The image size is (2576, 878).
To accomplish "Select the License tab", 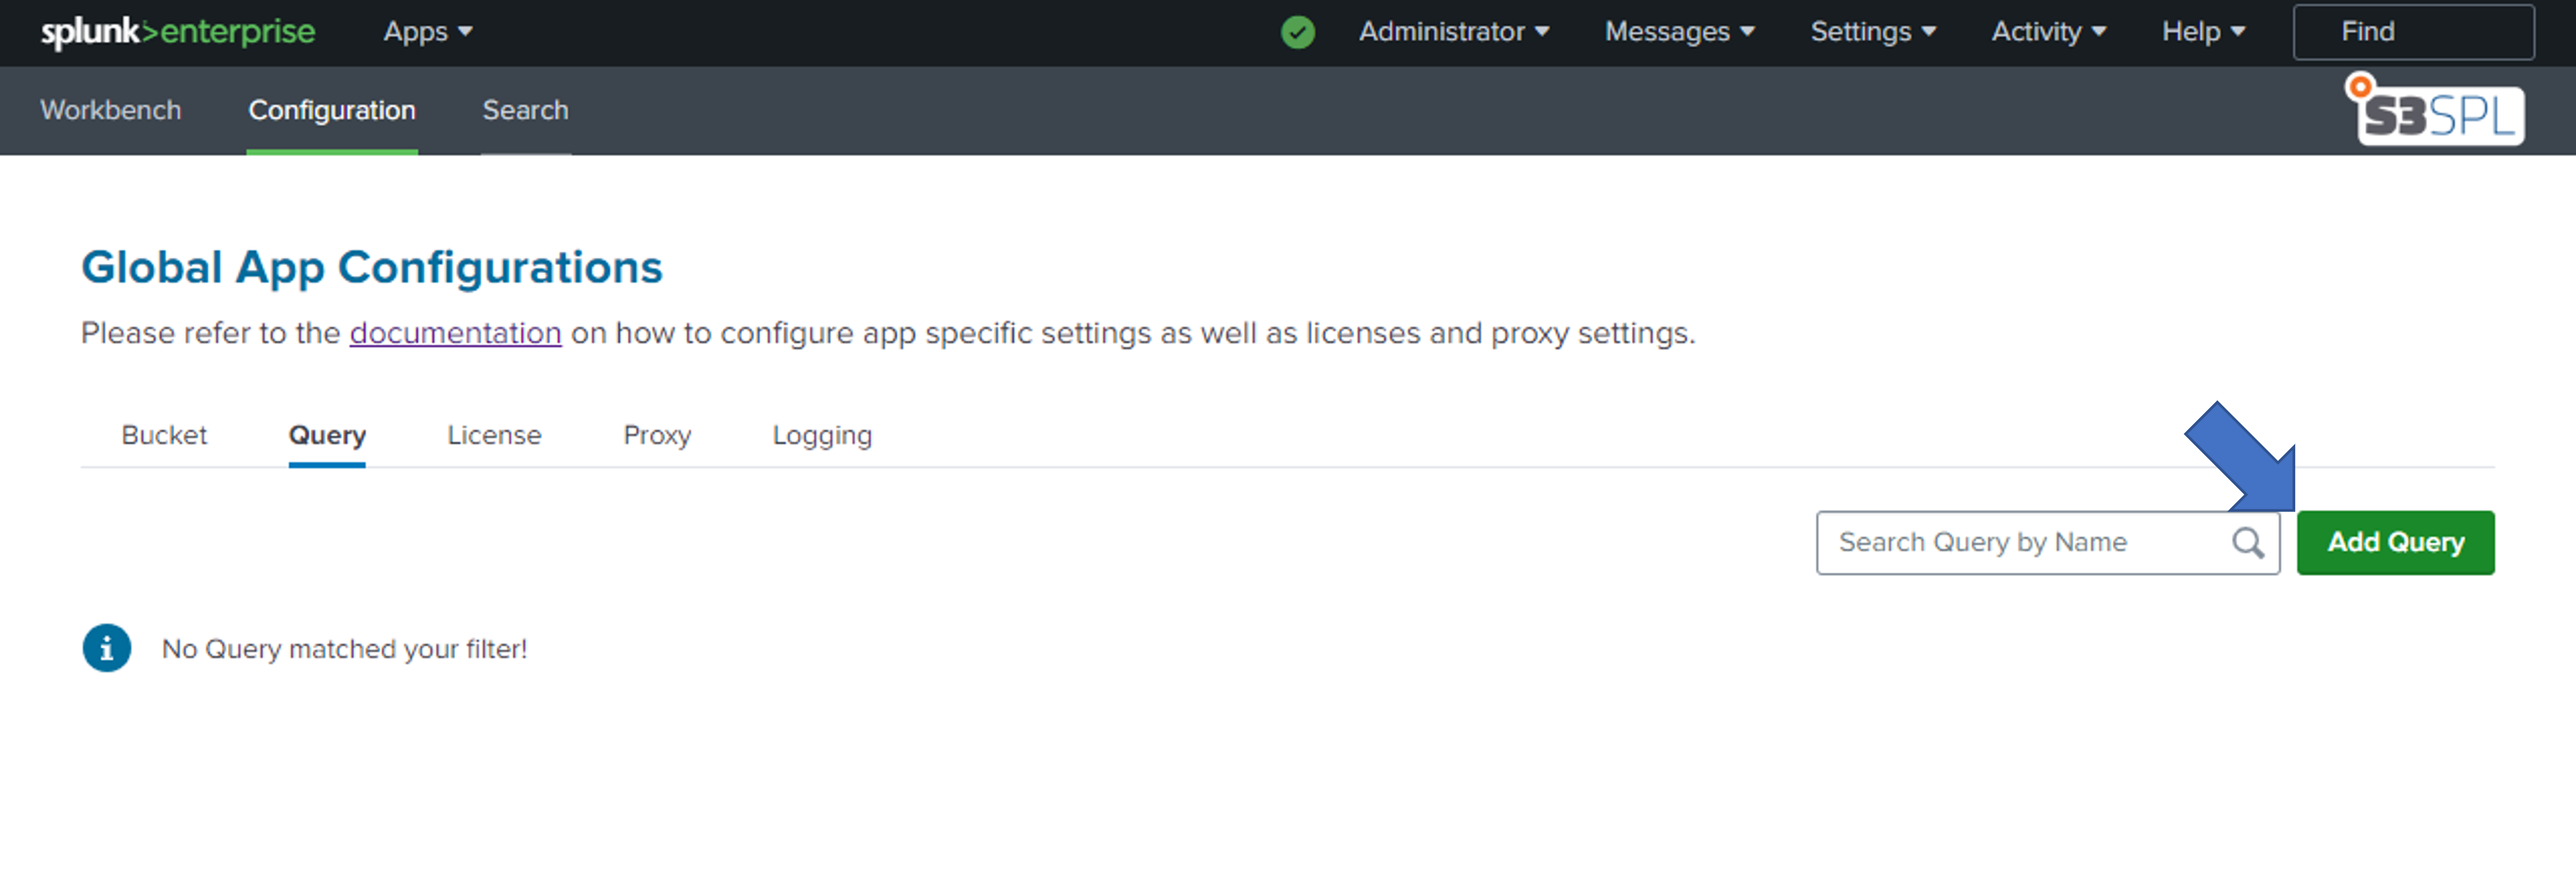I will 495,436.
